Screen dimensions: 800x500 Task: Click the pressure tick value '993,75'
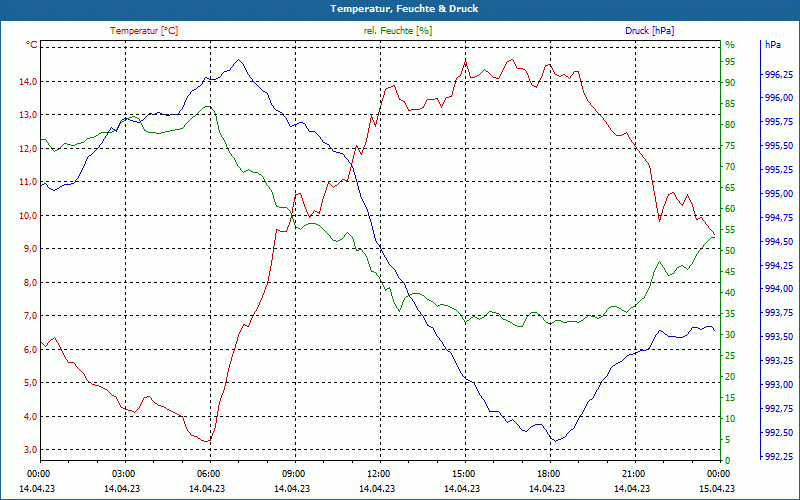[779, 313]
